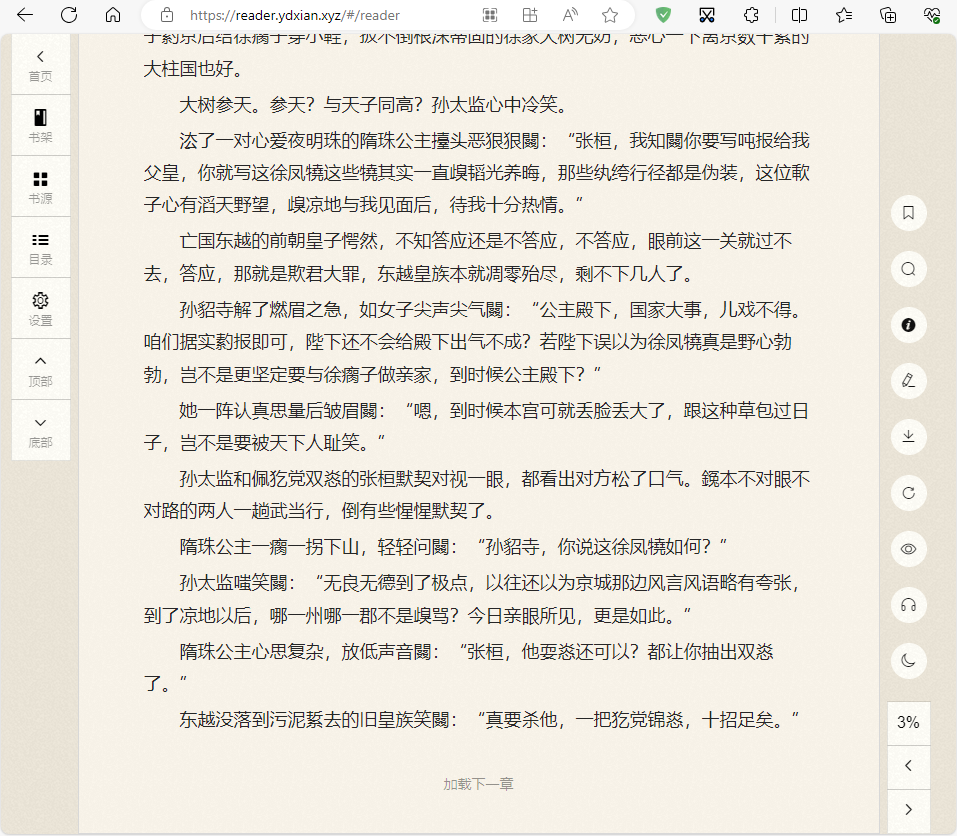This screenshot has width=957, height=836.
Task: Open browser essentials heart icon
Action: pyautogui.click(x=932, y=15)
